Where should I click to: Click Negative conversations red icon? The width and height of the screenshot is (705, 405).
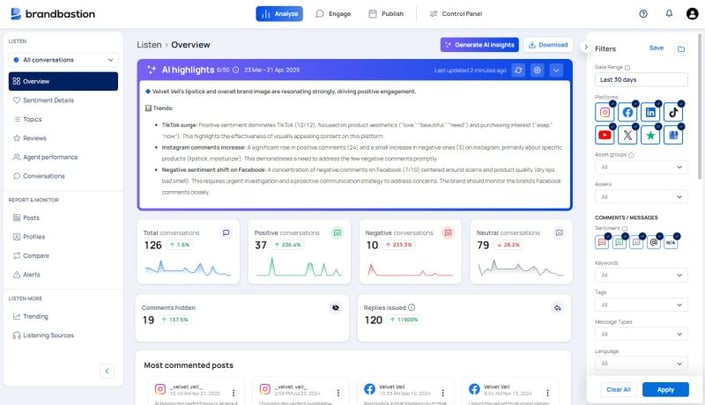point(448,233)
